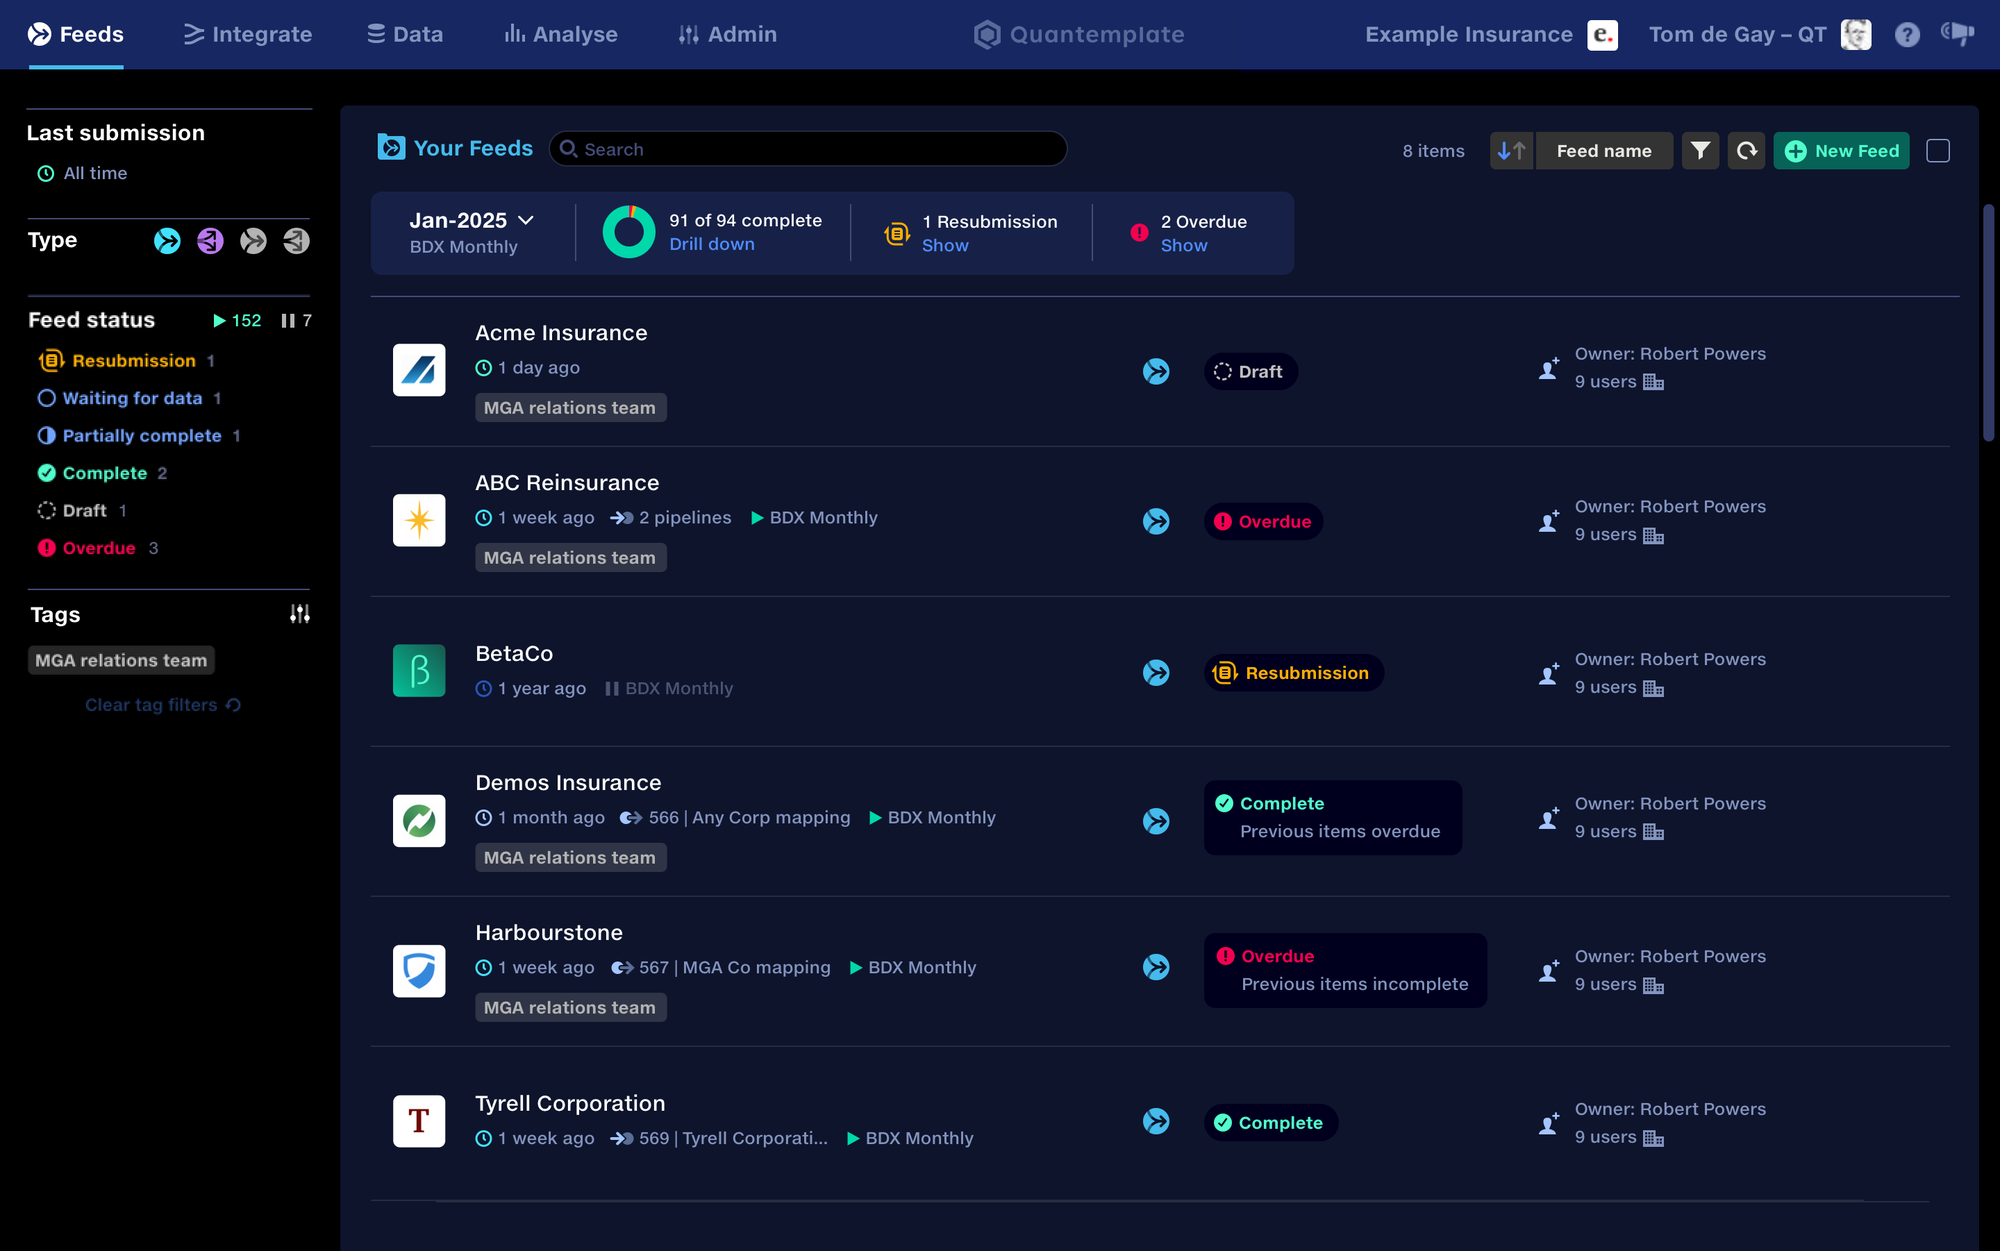
Task: Create a New Feed
Action: (x=1841, y=151)
